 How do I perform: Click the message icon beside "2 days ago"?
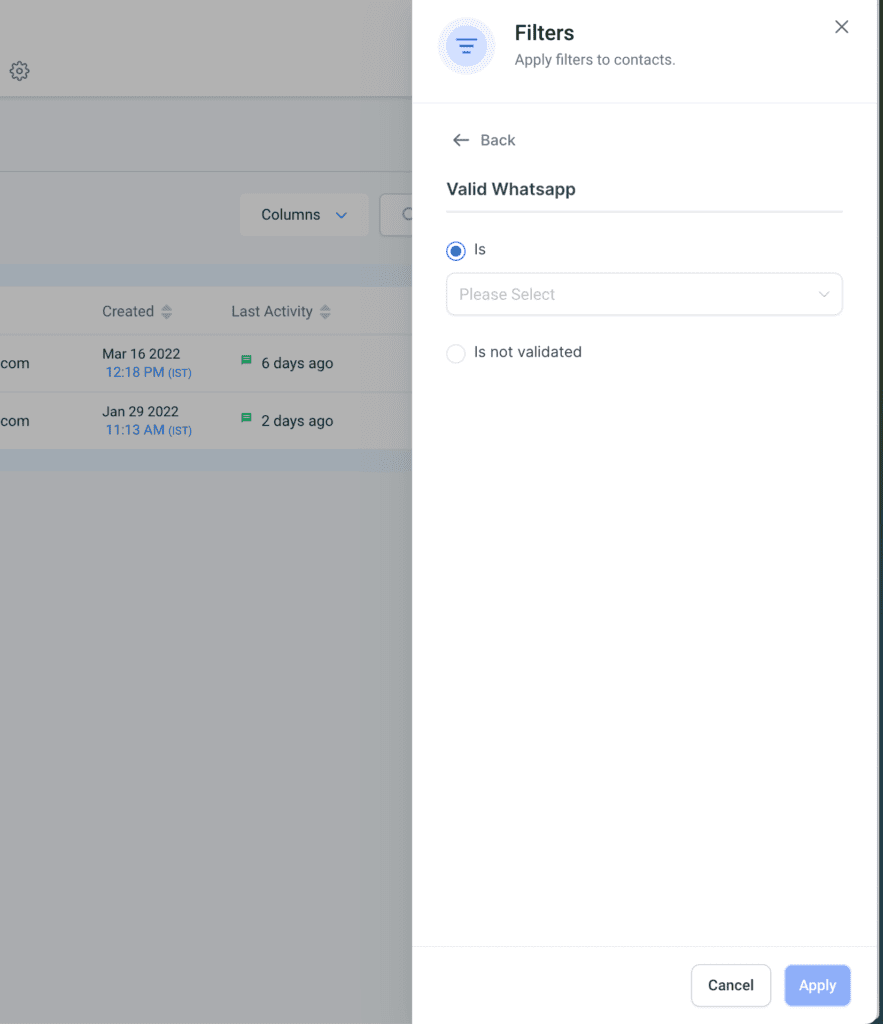pyautogui.click(x=246, y=417)
